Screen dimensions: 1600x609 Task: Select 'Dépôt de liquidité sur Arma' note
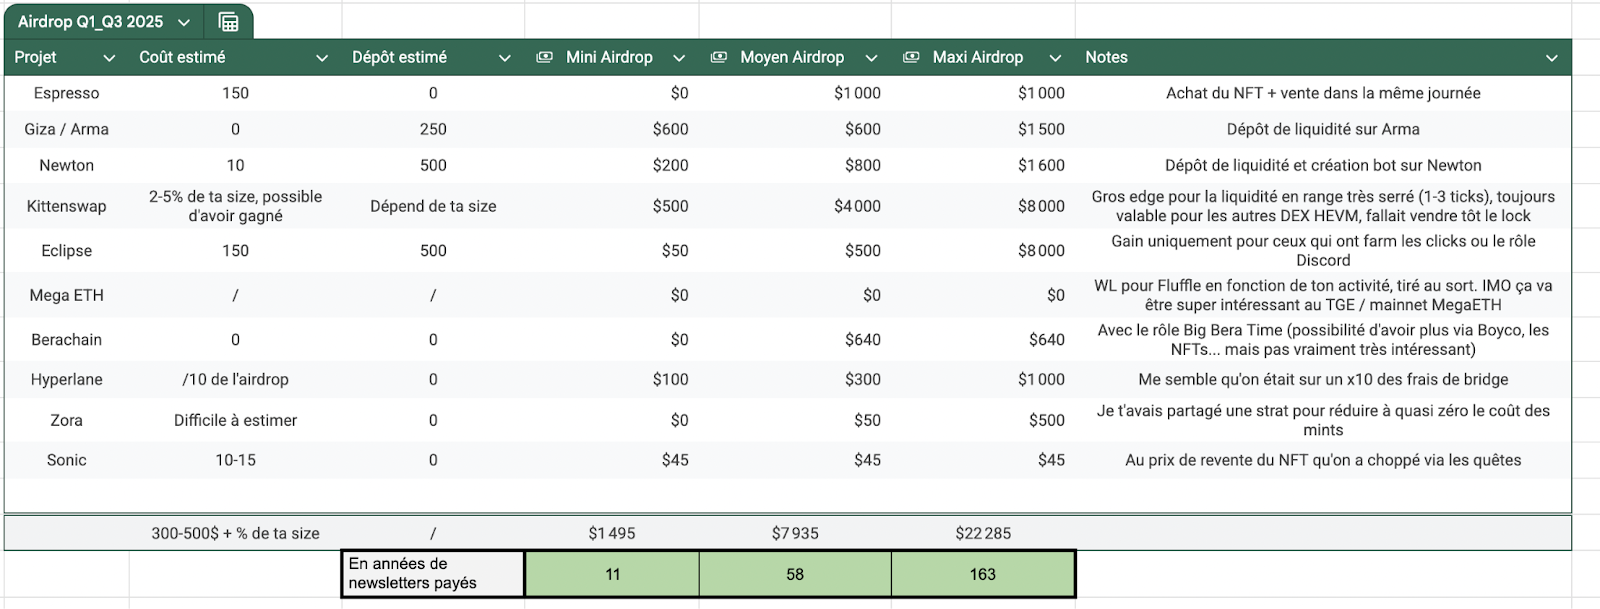click(x=1323, y=129)
